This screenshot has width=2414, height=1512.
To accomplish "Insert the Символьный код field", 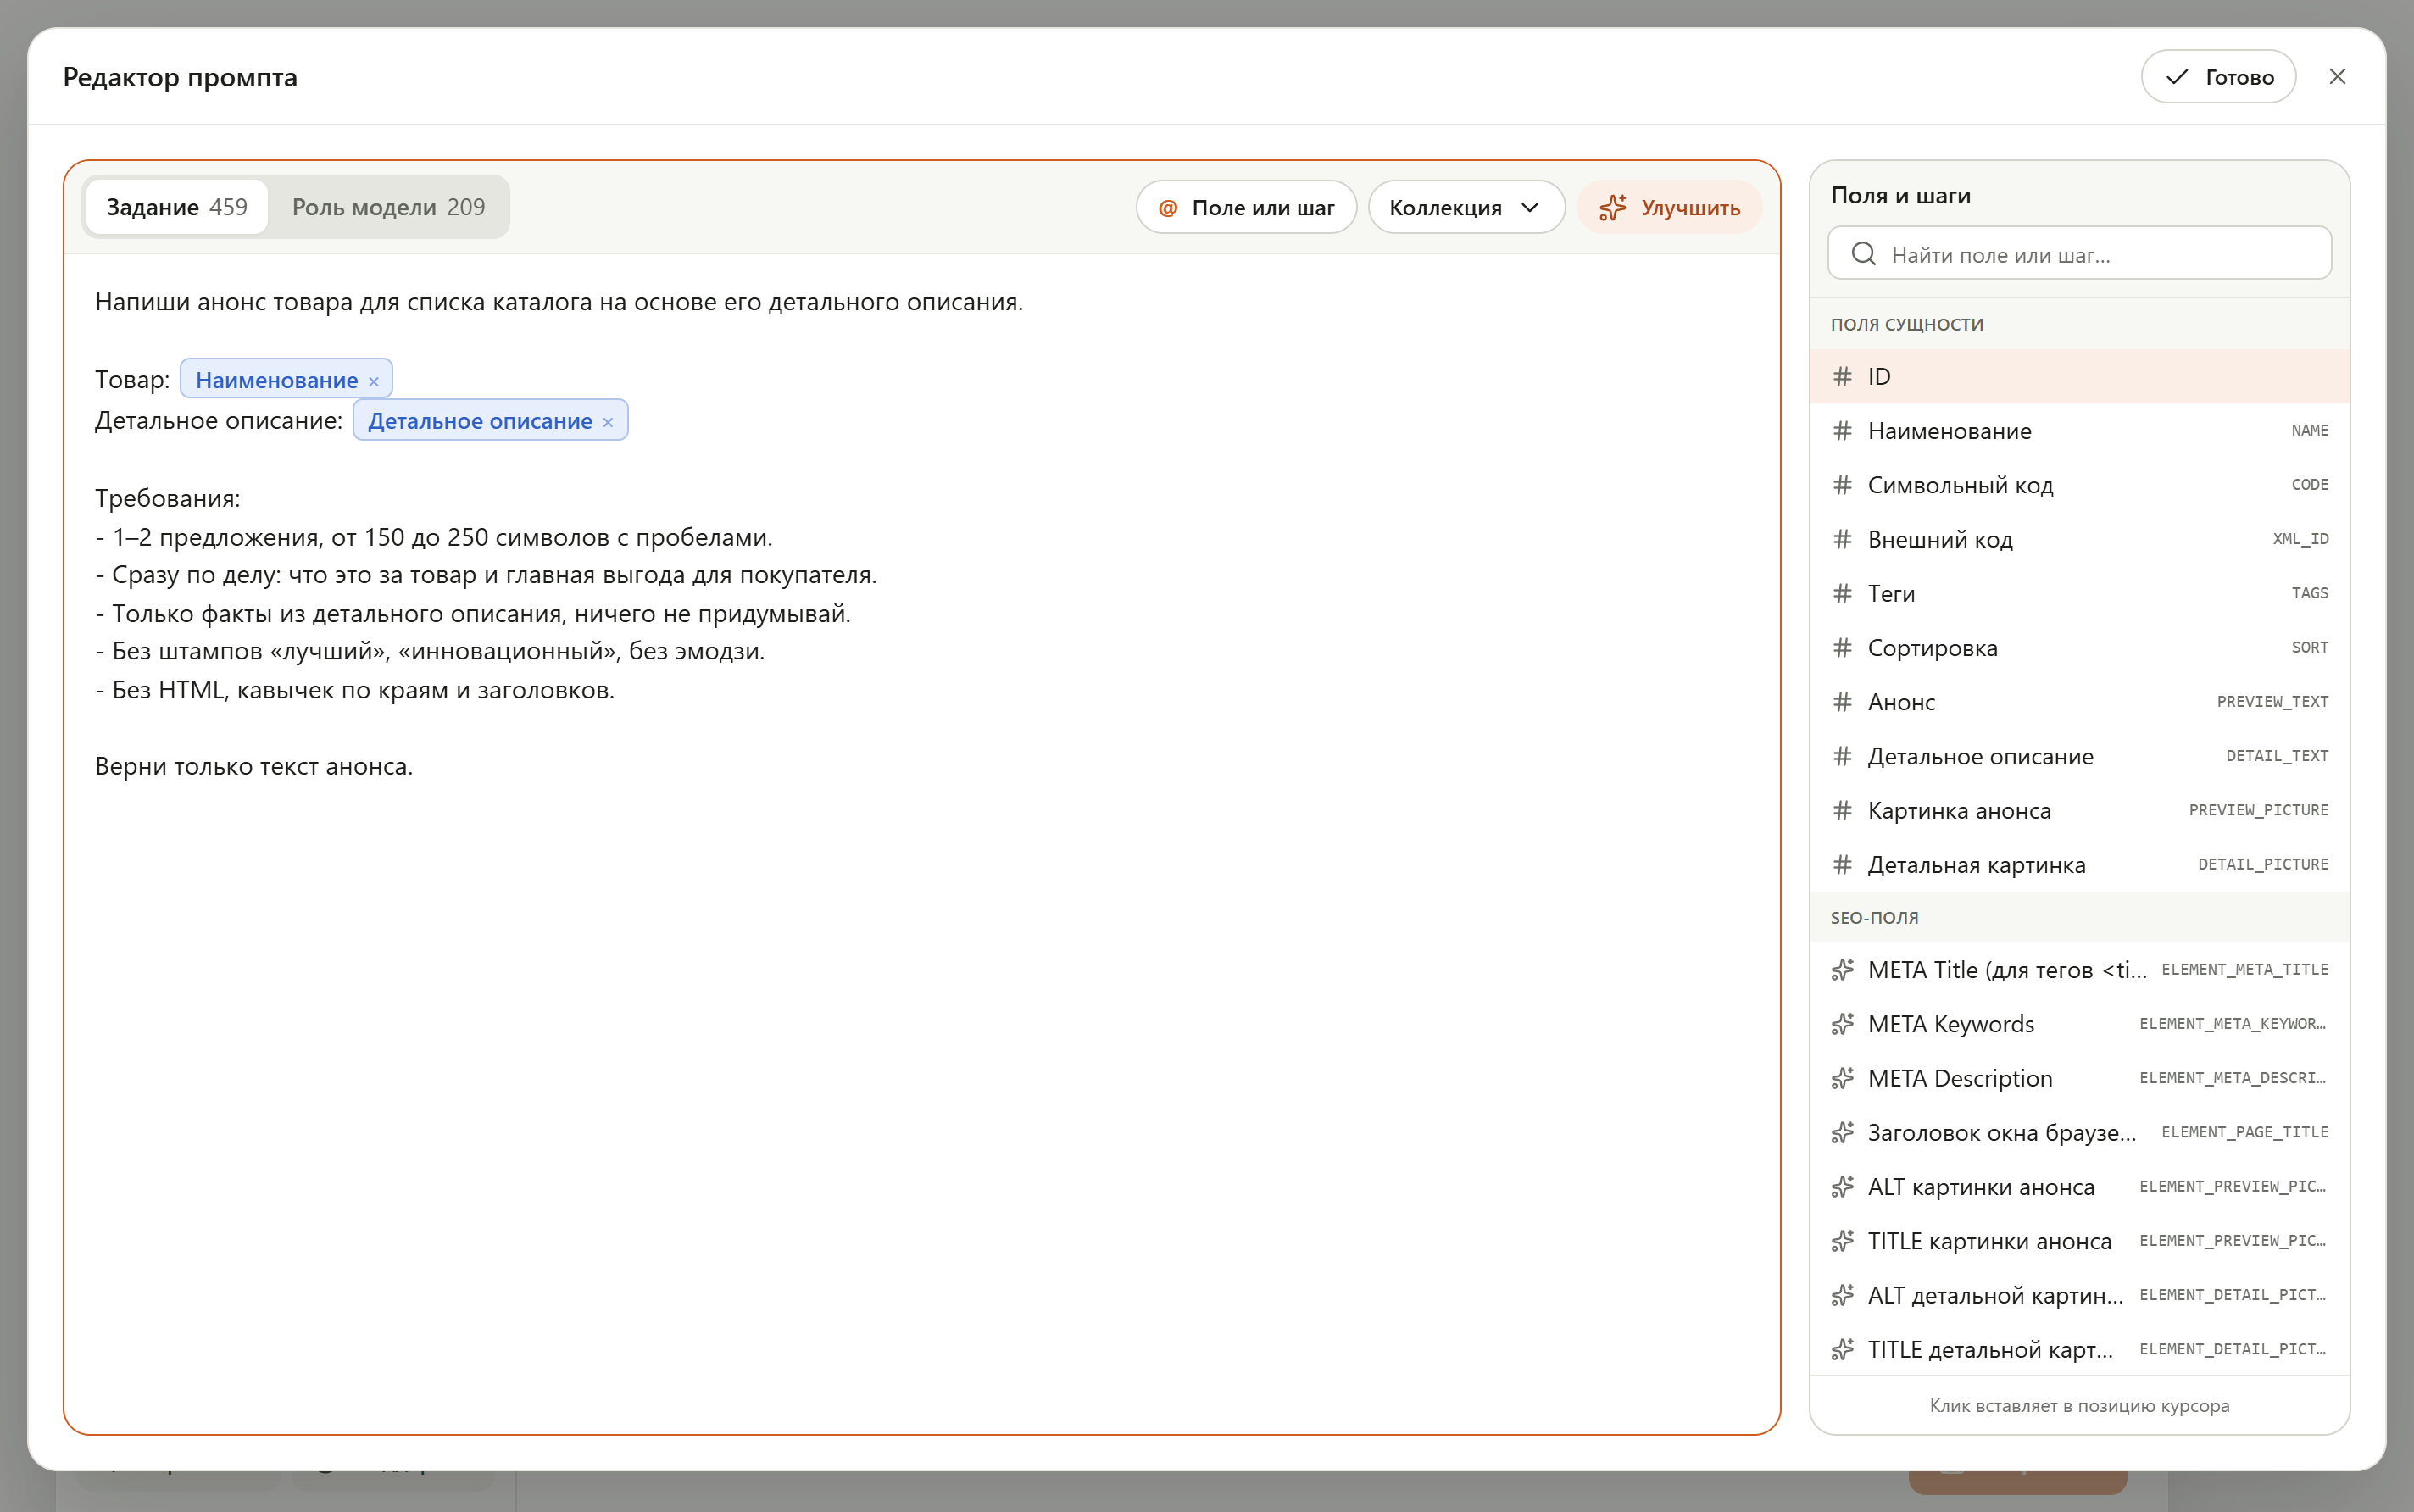I will click(x=2079, y=485).
